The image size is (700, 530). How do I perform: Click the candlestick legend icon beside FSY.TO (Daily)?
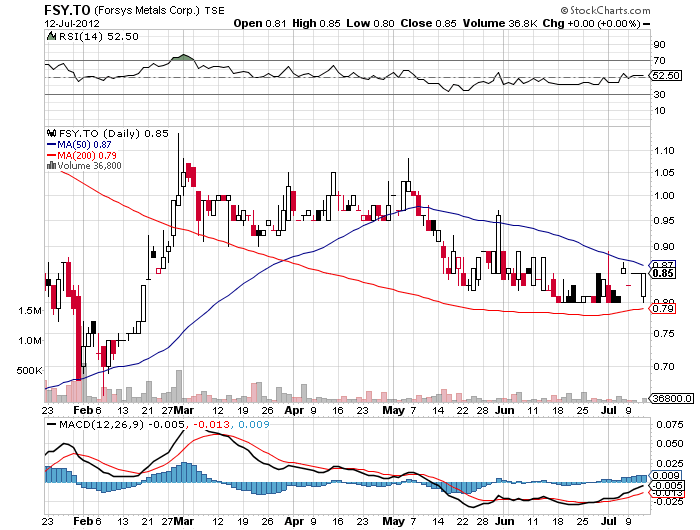[x=52, y=133]
